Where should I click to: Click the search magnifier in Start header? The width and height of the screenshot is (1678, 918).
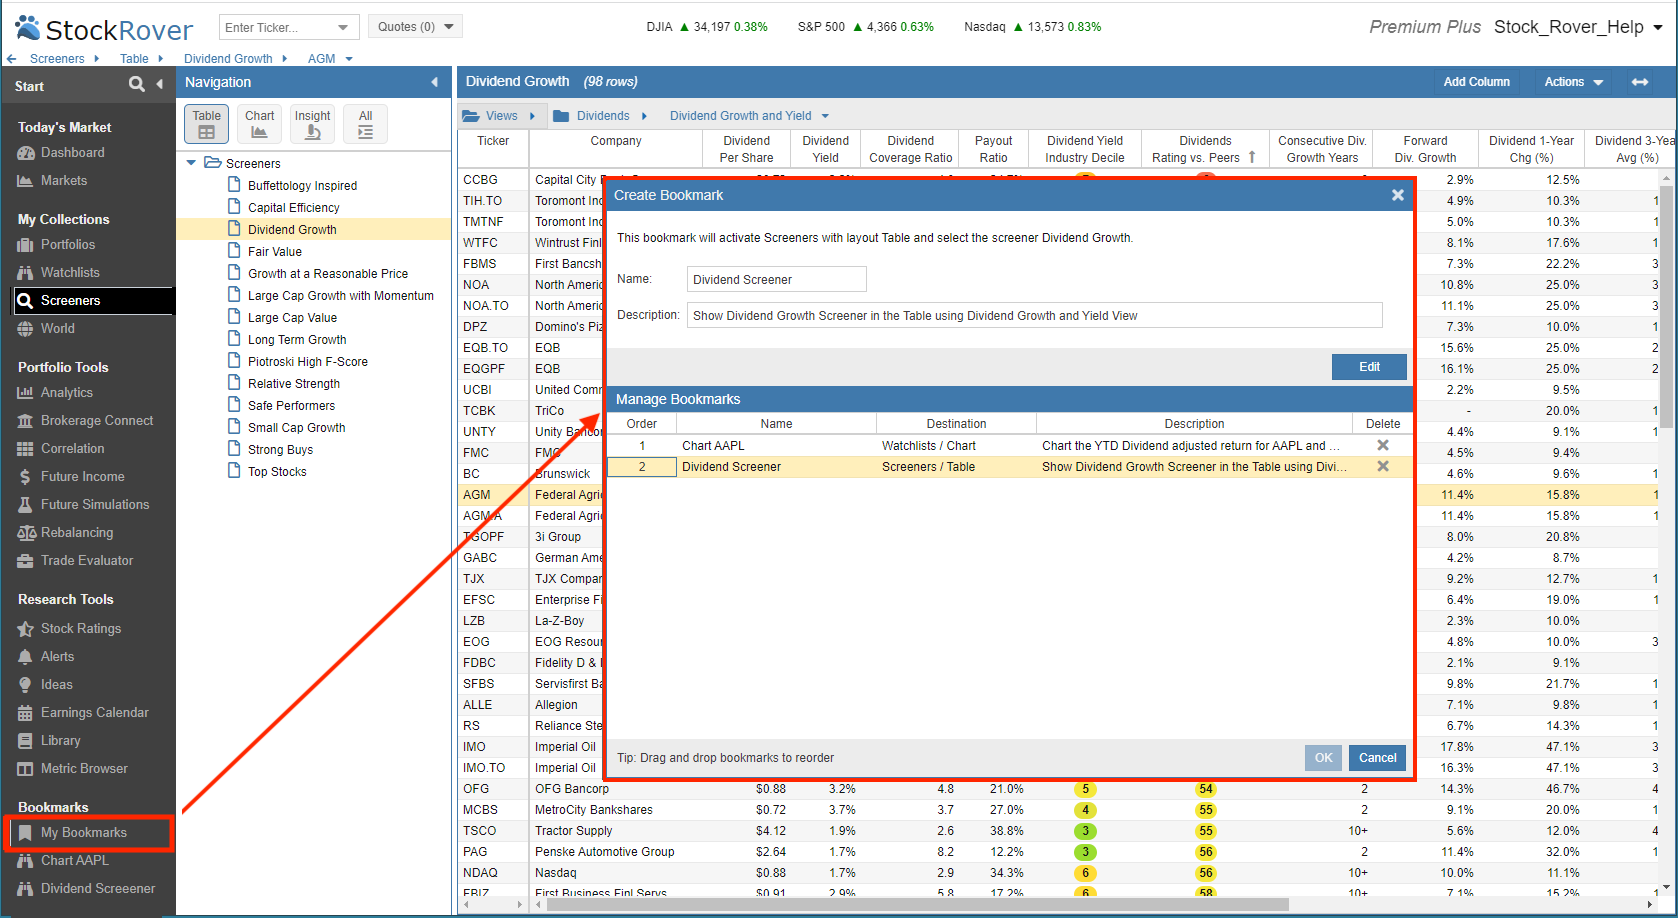(x=137, y=85)
